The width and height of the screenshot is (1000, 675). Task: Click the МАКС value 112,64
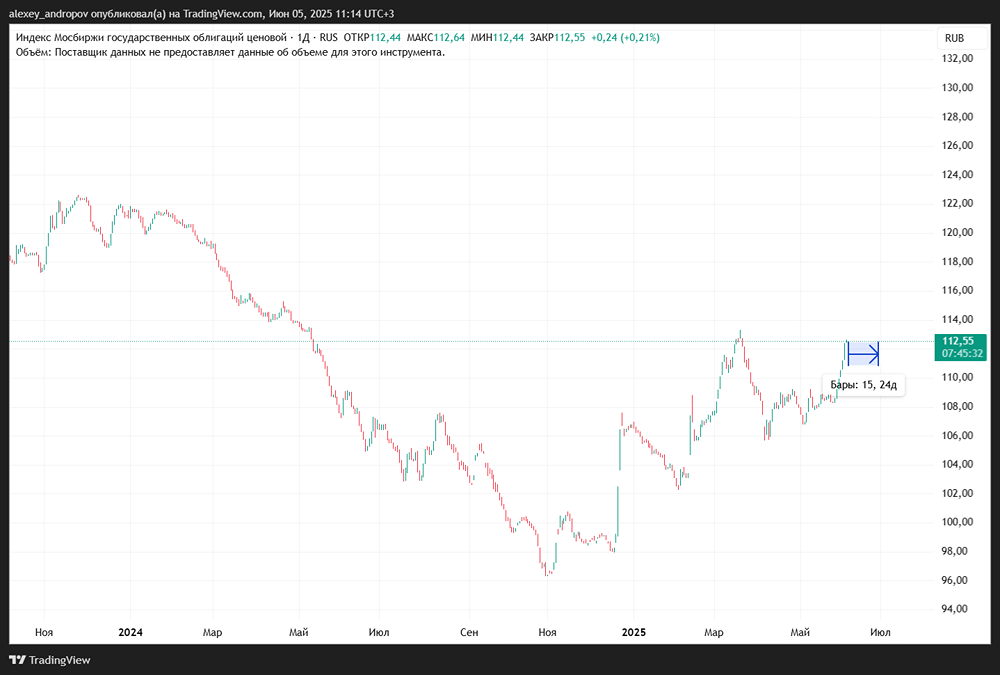(449, 38)
